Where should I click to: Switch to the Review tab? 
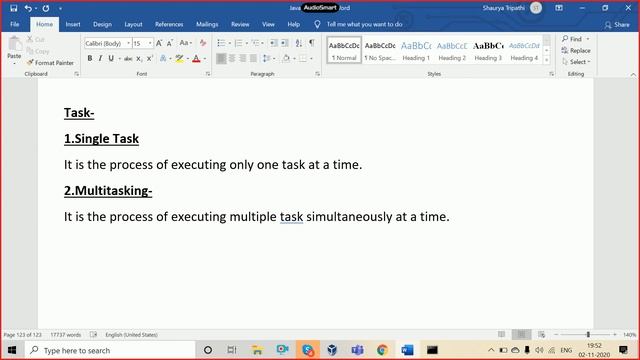coord(240,24)
